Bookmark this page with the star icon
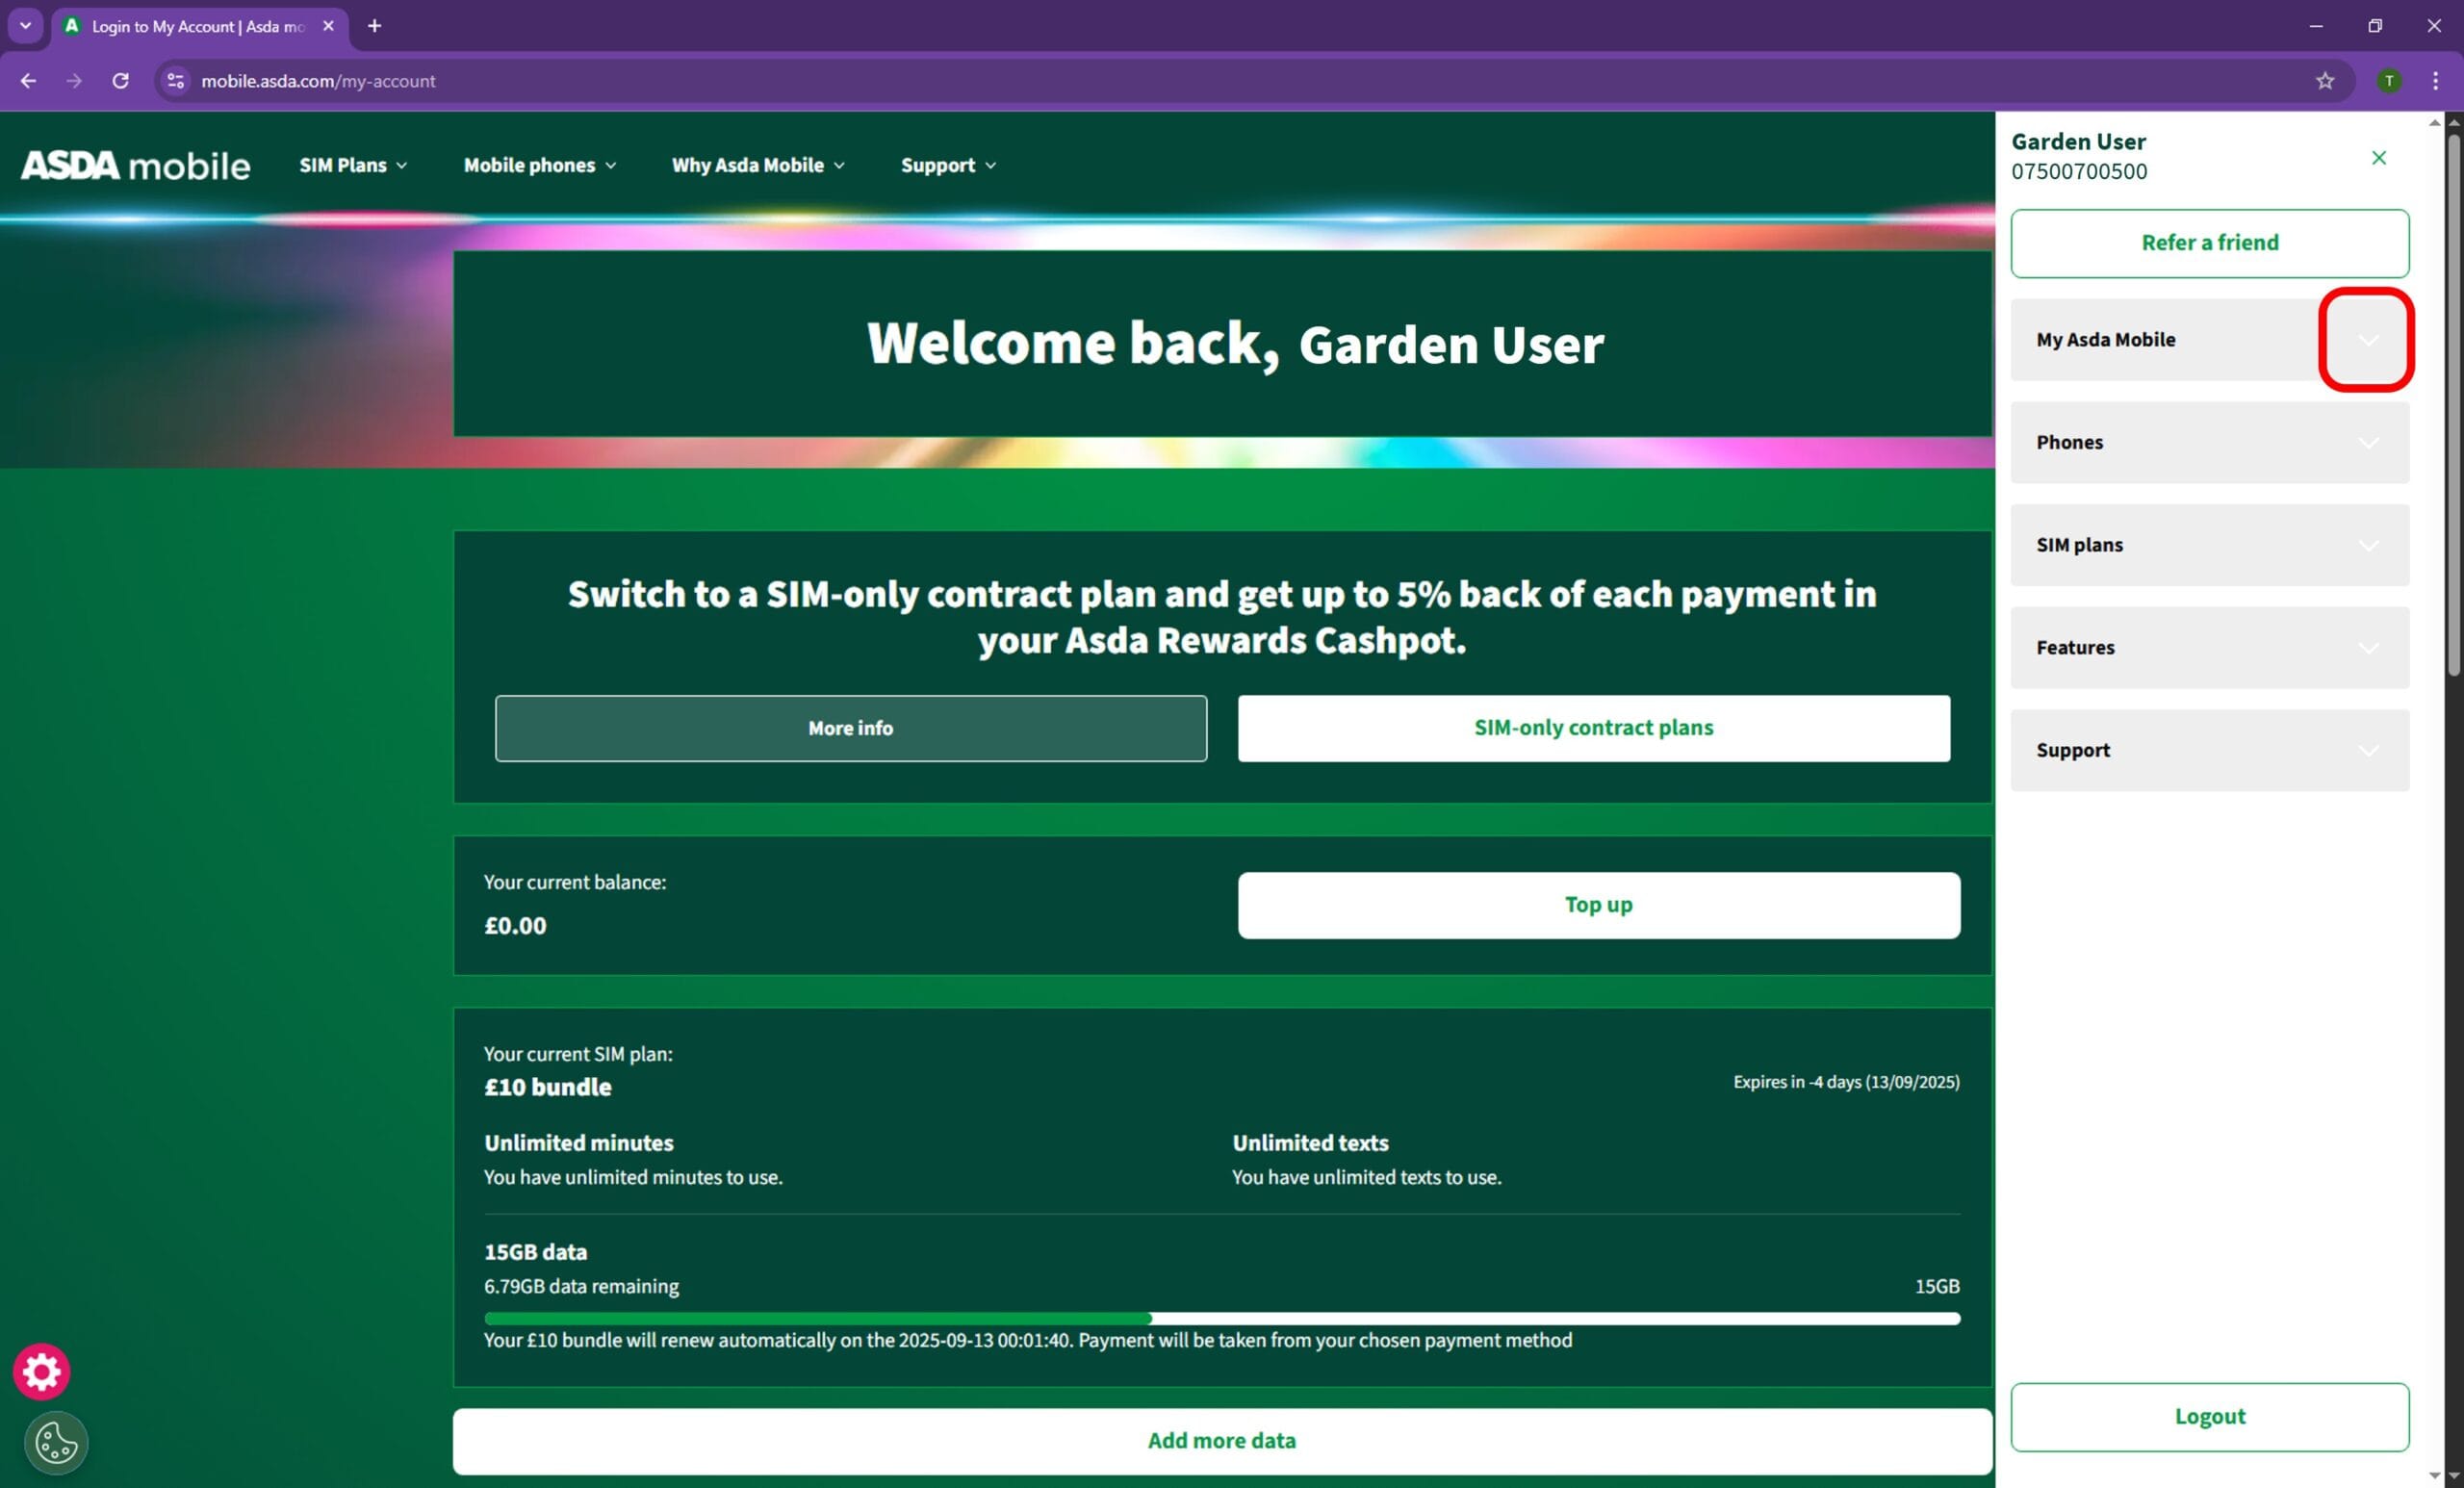 [x=2324, y=81]
